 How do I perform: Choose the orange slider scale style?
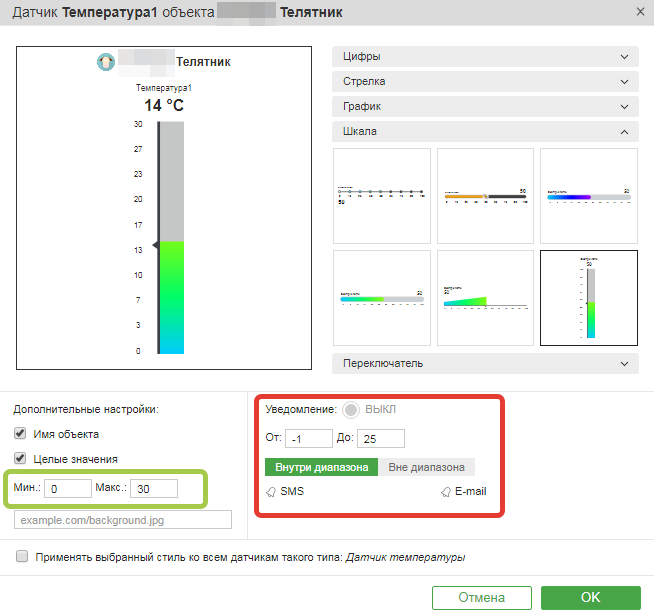pyautogui.click(x=485, y=195)
